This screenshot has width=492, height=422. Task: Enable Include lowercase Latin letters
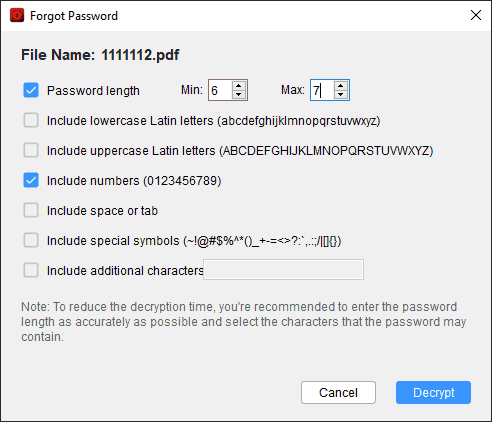point(31,120)
